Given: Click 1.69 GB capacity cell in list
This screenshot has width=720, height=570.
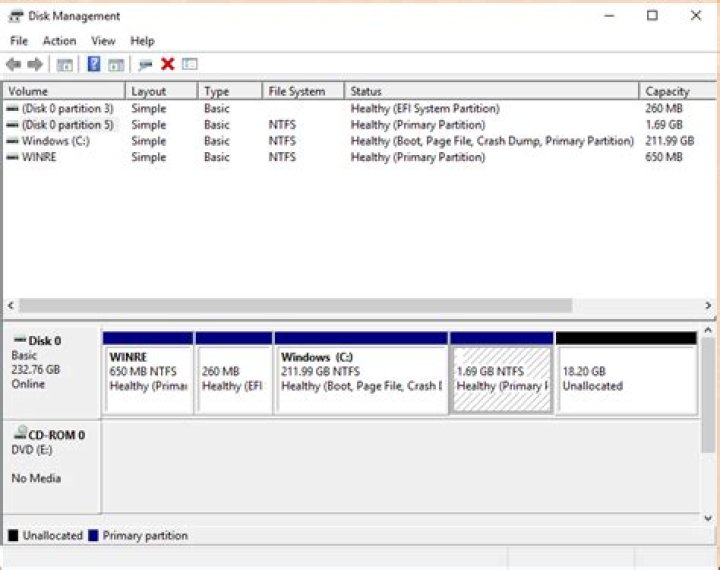Looking at the screenshot, I should click(664, 124).
